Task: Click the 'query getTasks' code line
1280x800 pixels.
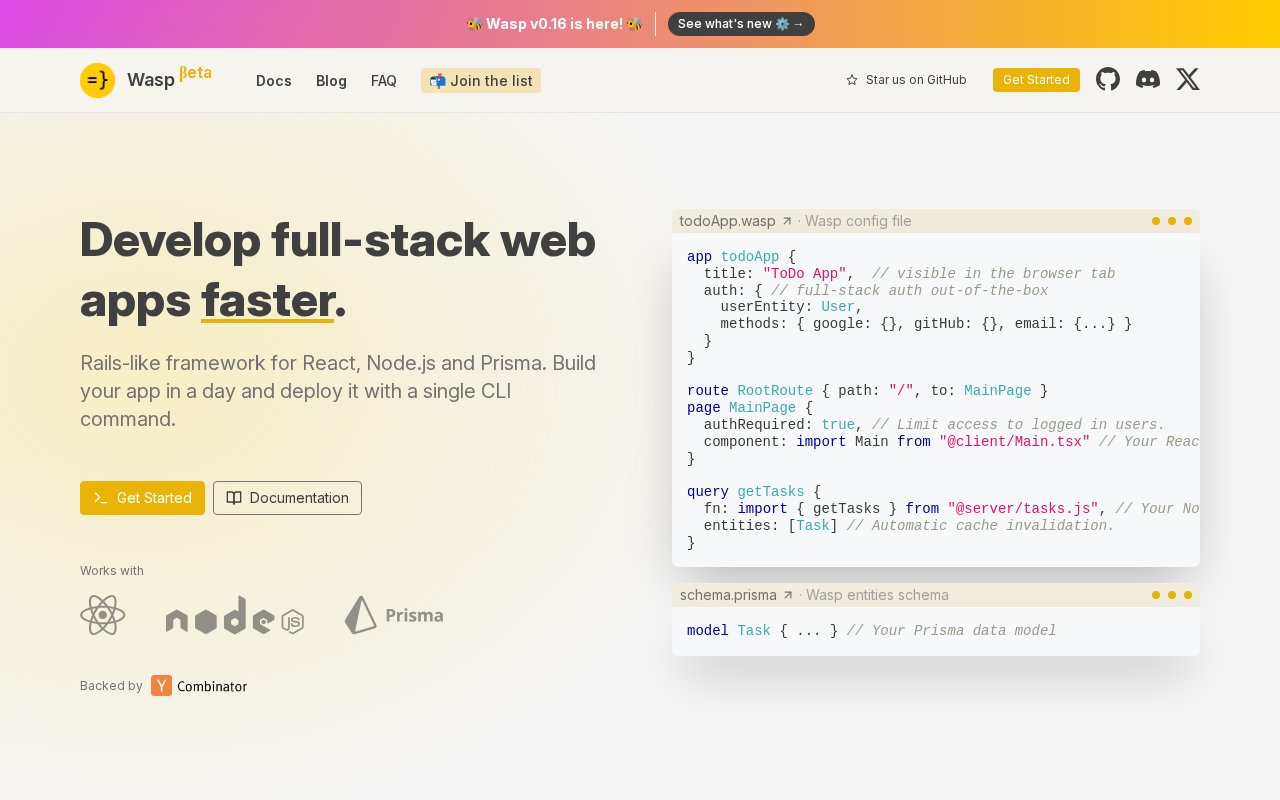Action: tap(754, 492)
